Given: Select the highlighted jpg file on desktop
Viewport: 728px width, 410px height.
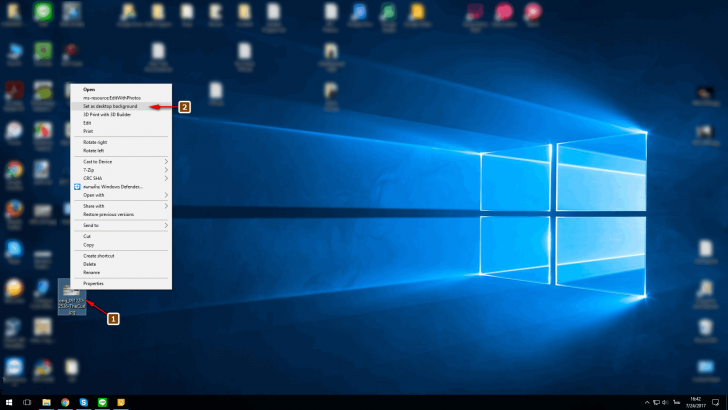Looking at the screenshot, I should [72, 297].
